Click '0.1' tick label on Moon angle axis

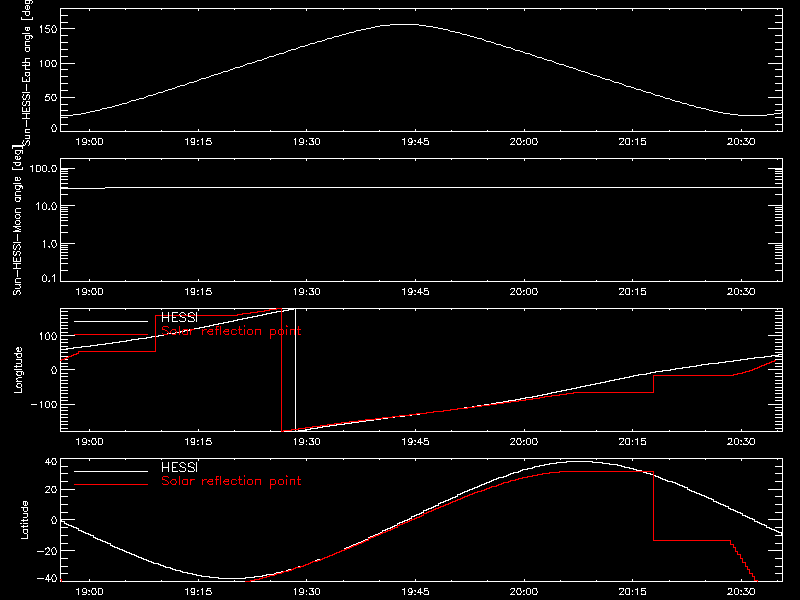pos(49,279)
